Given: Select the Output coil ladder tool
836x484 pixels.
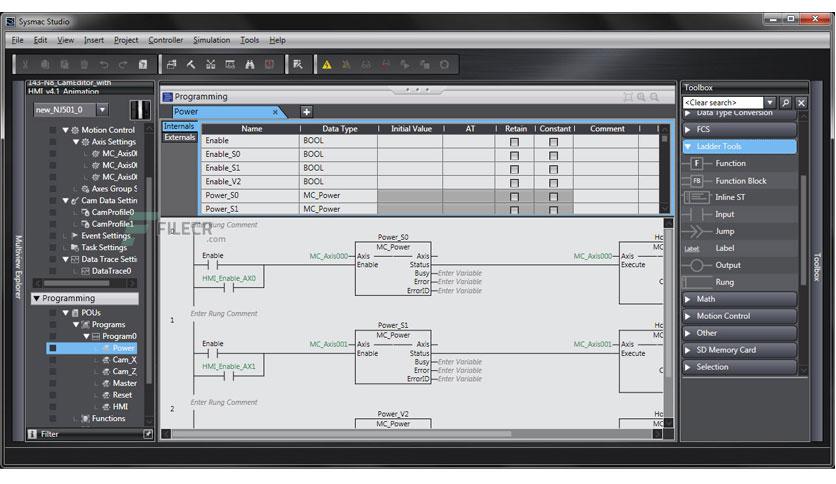Looking at the screenshot, I should tap(739, 265).
